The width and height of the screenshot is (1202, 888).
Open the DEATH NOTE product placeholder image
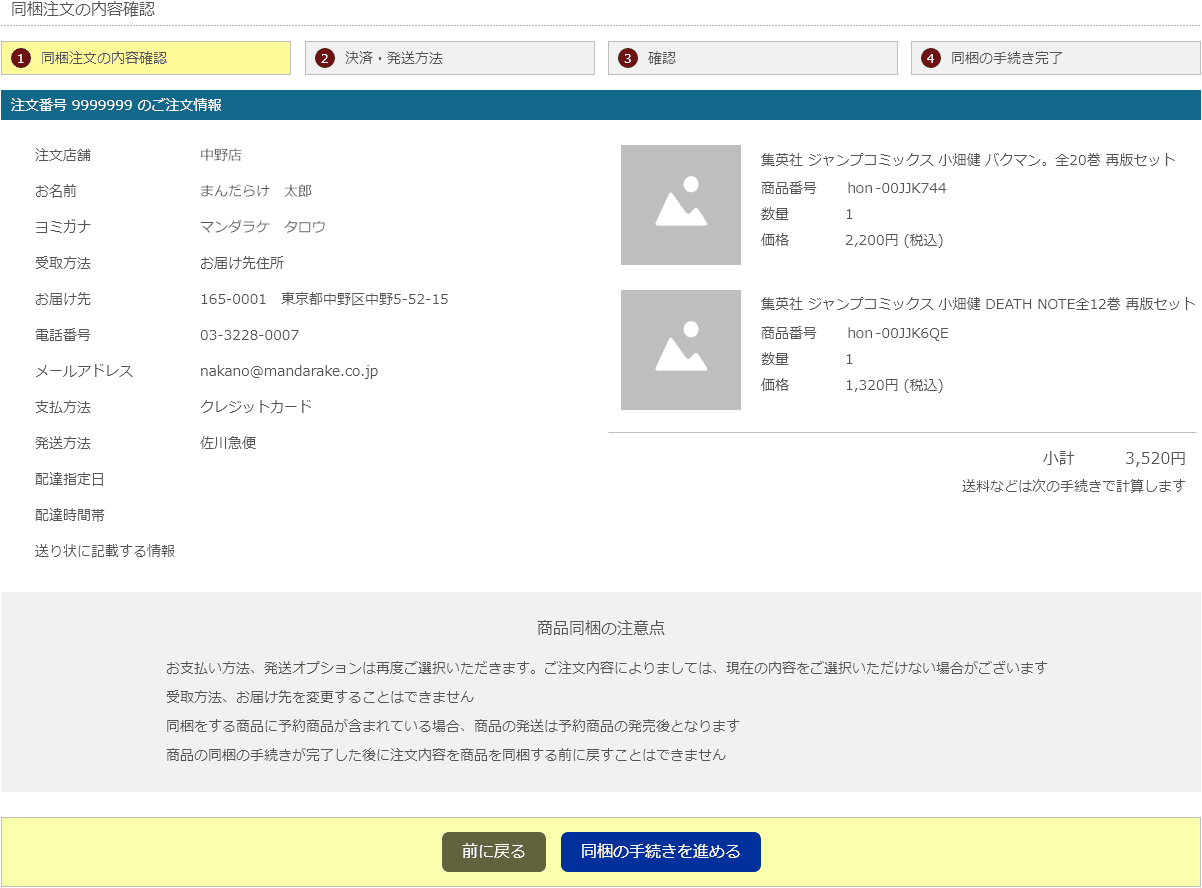coord(680,350)
